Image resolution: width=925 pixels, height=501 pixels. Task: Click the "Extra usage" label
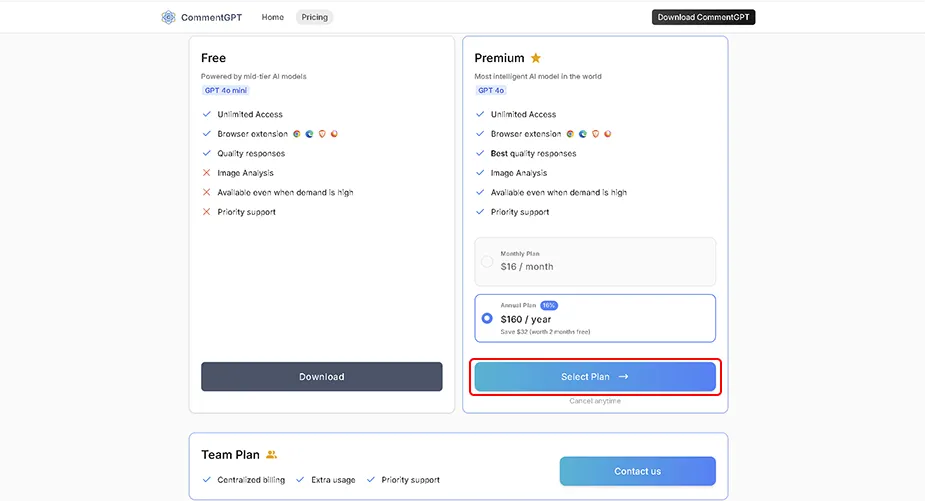333,480
